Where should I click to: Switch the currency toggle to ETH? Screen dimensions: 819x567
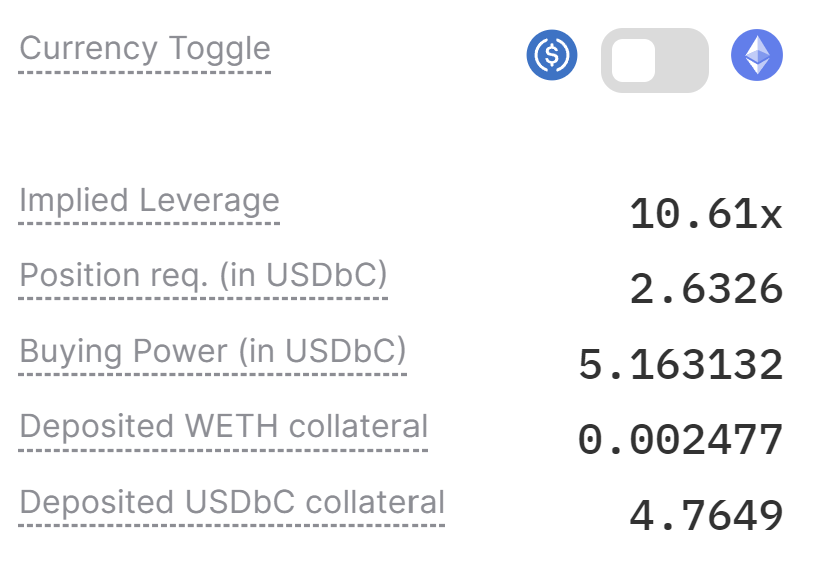point(655,60)
